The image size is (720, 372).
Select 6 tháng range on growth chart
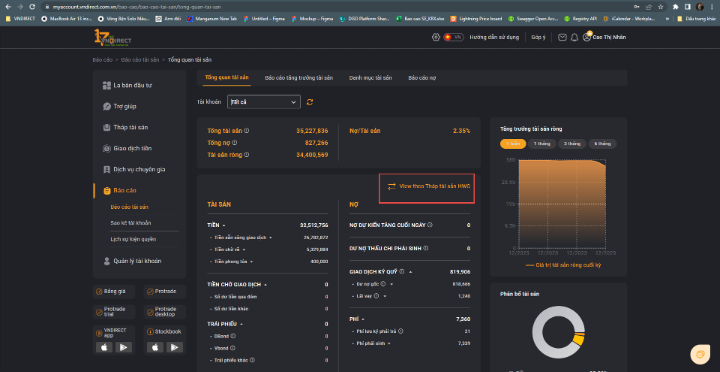pos(602,144)
